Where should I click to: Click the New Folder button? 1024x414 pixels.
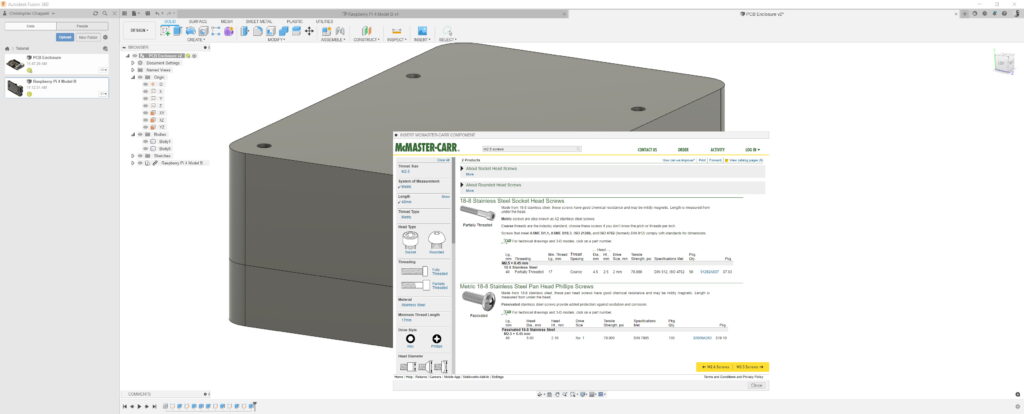(88, 37)
